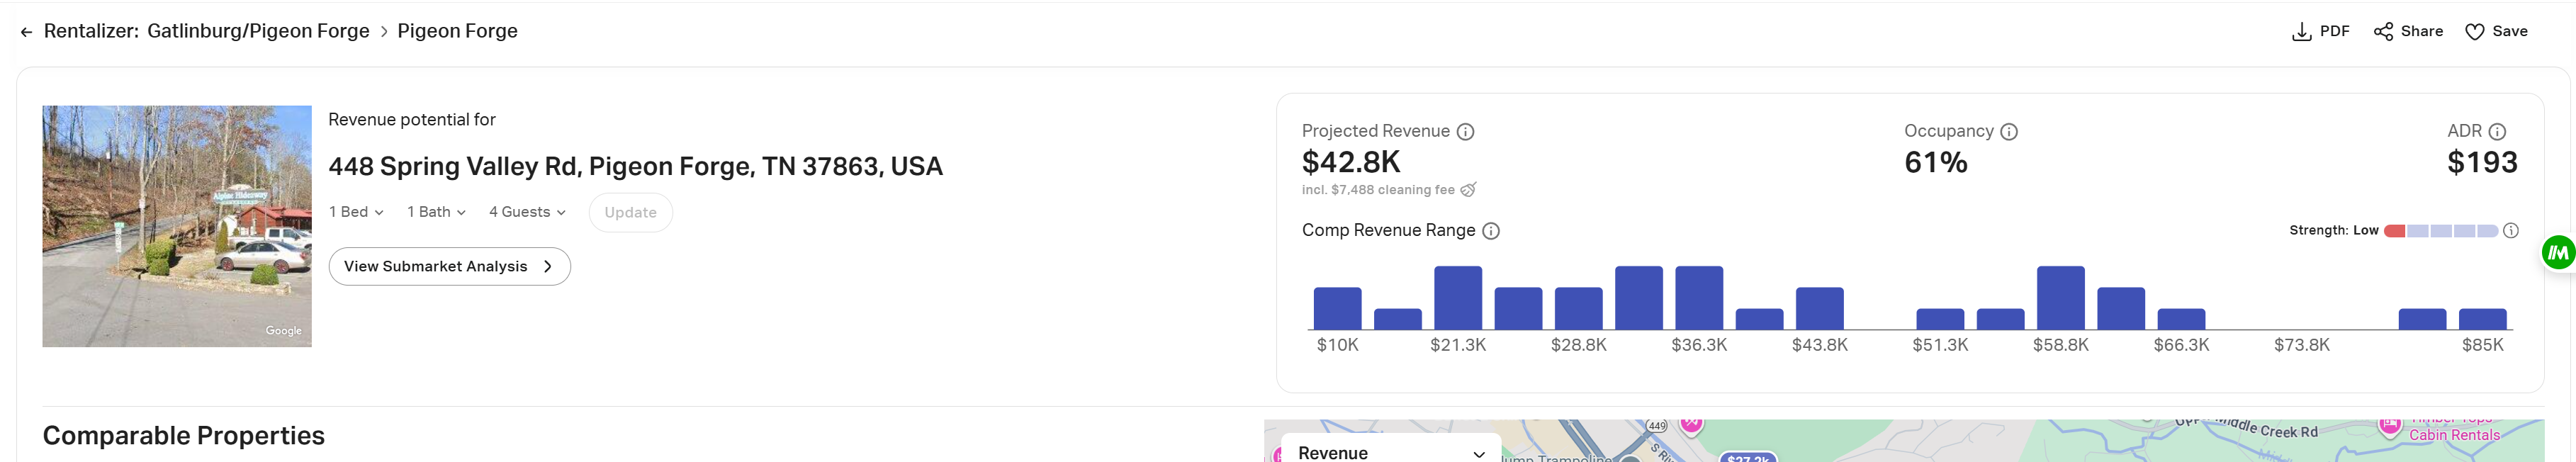This screenshot has width=2576, height=462.
Task: Click the 61% occupancy value
Action: [x=1935, y=162]
